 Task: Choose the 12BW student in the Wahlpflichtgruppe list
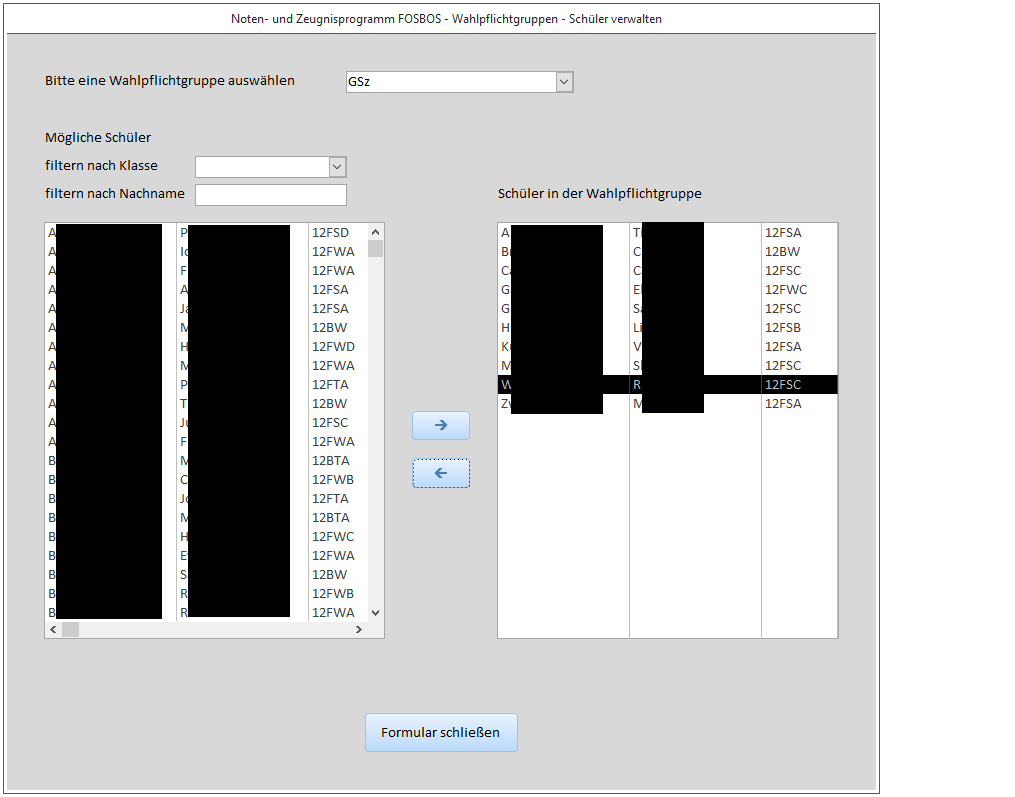click(x=782, y=252)
